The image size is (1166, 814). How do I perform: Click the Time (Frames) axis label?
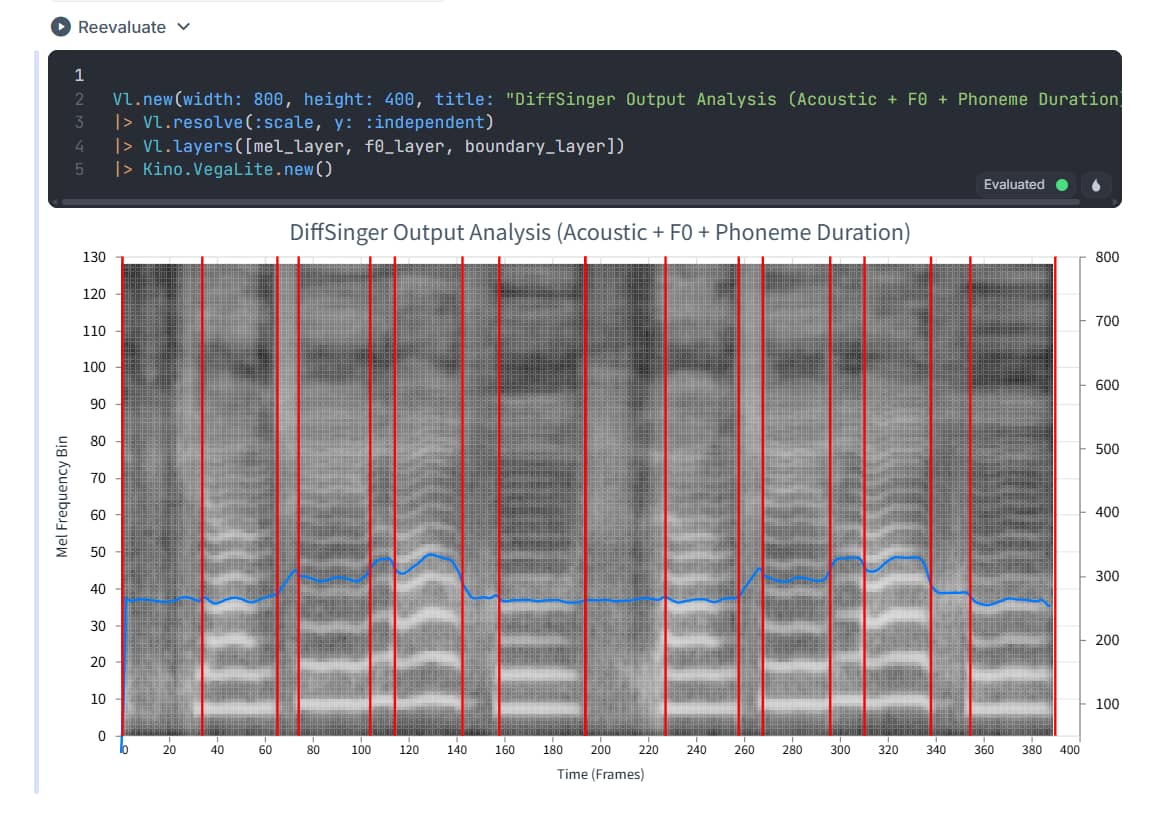[x=600, y=774]
